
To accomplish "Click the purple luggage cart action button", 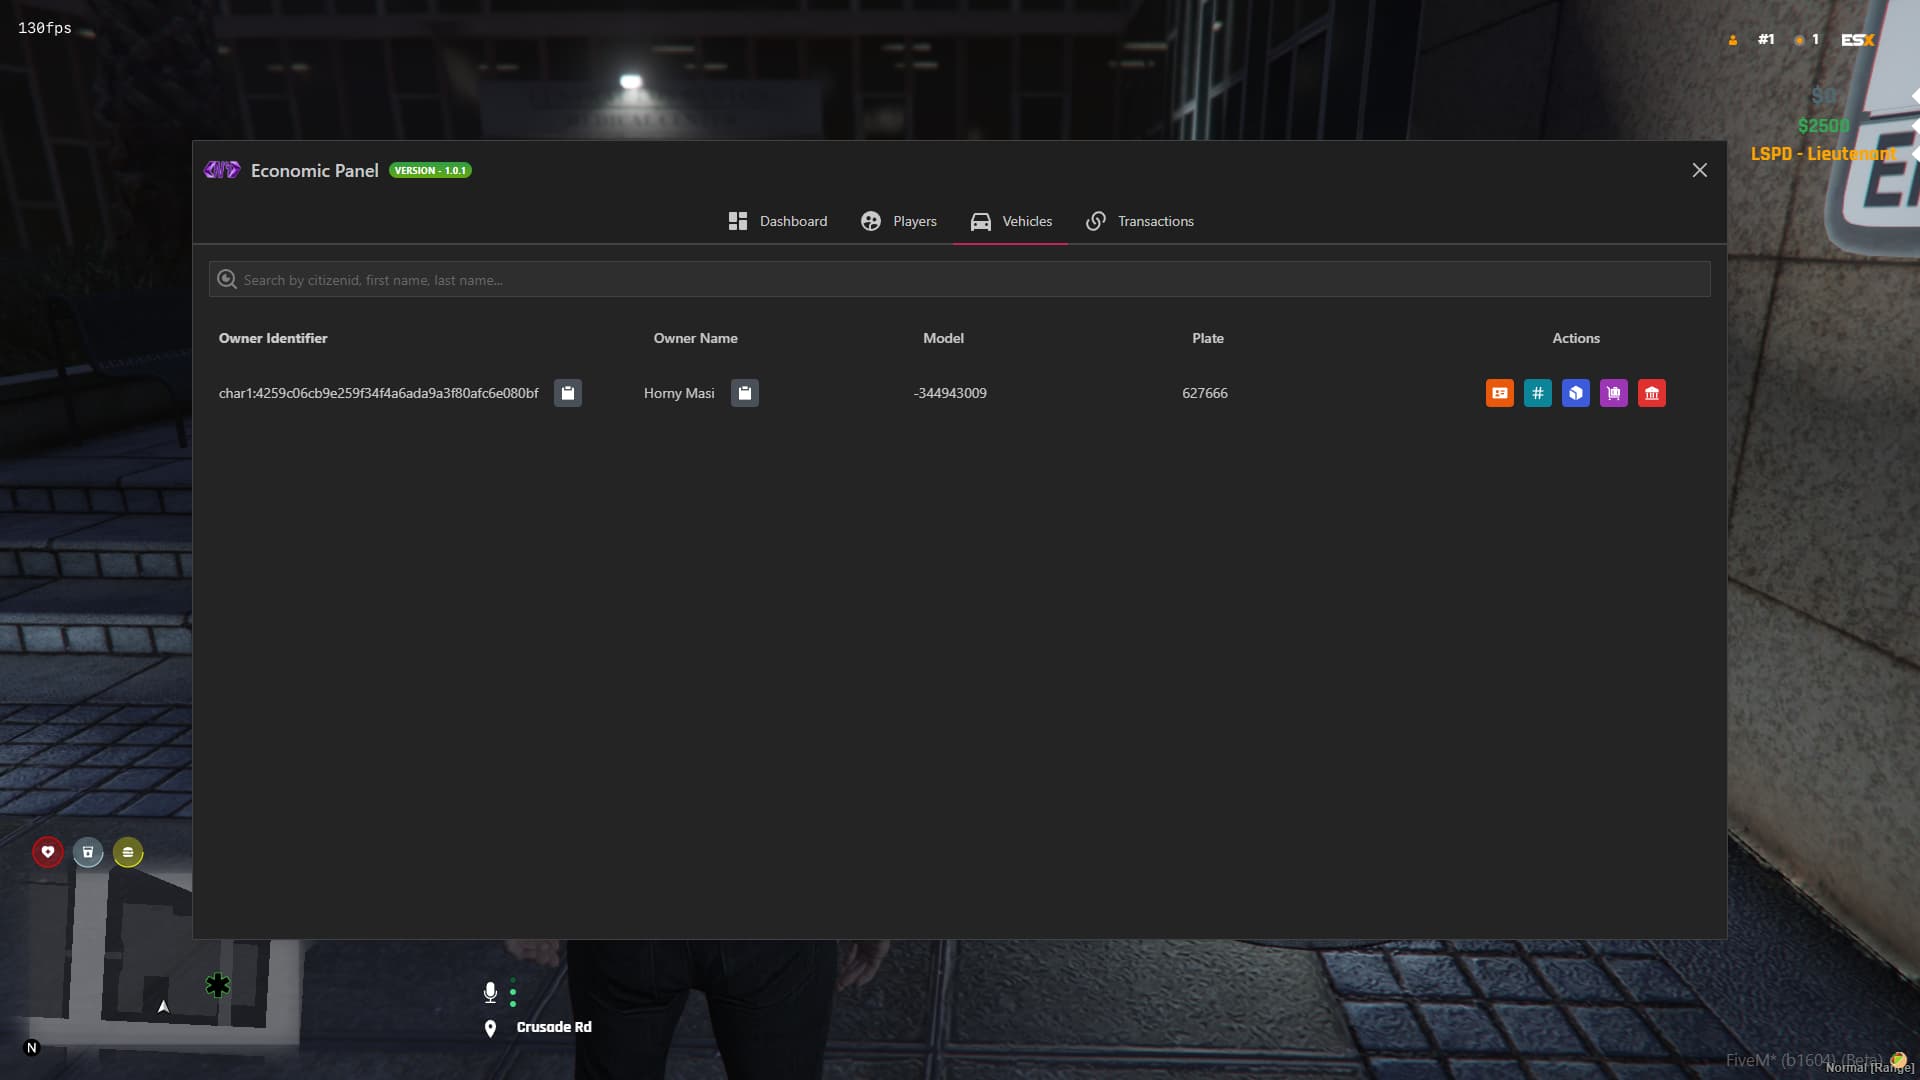I will [x=1613, y=393].
